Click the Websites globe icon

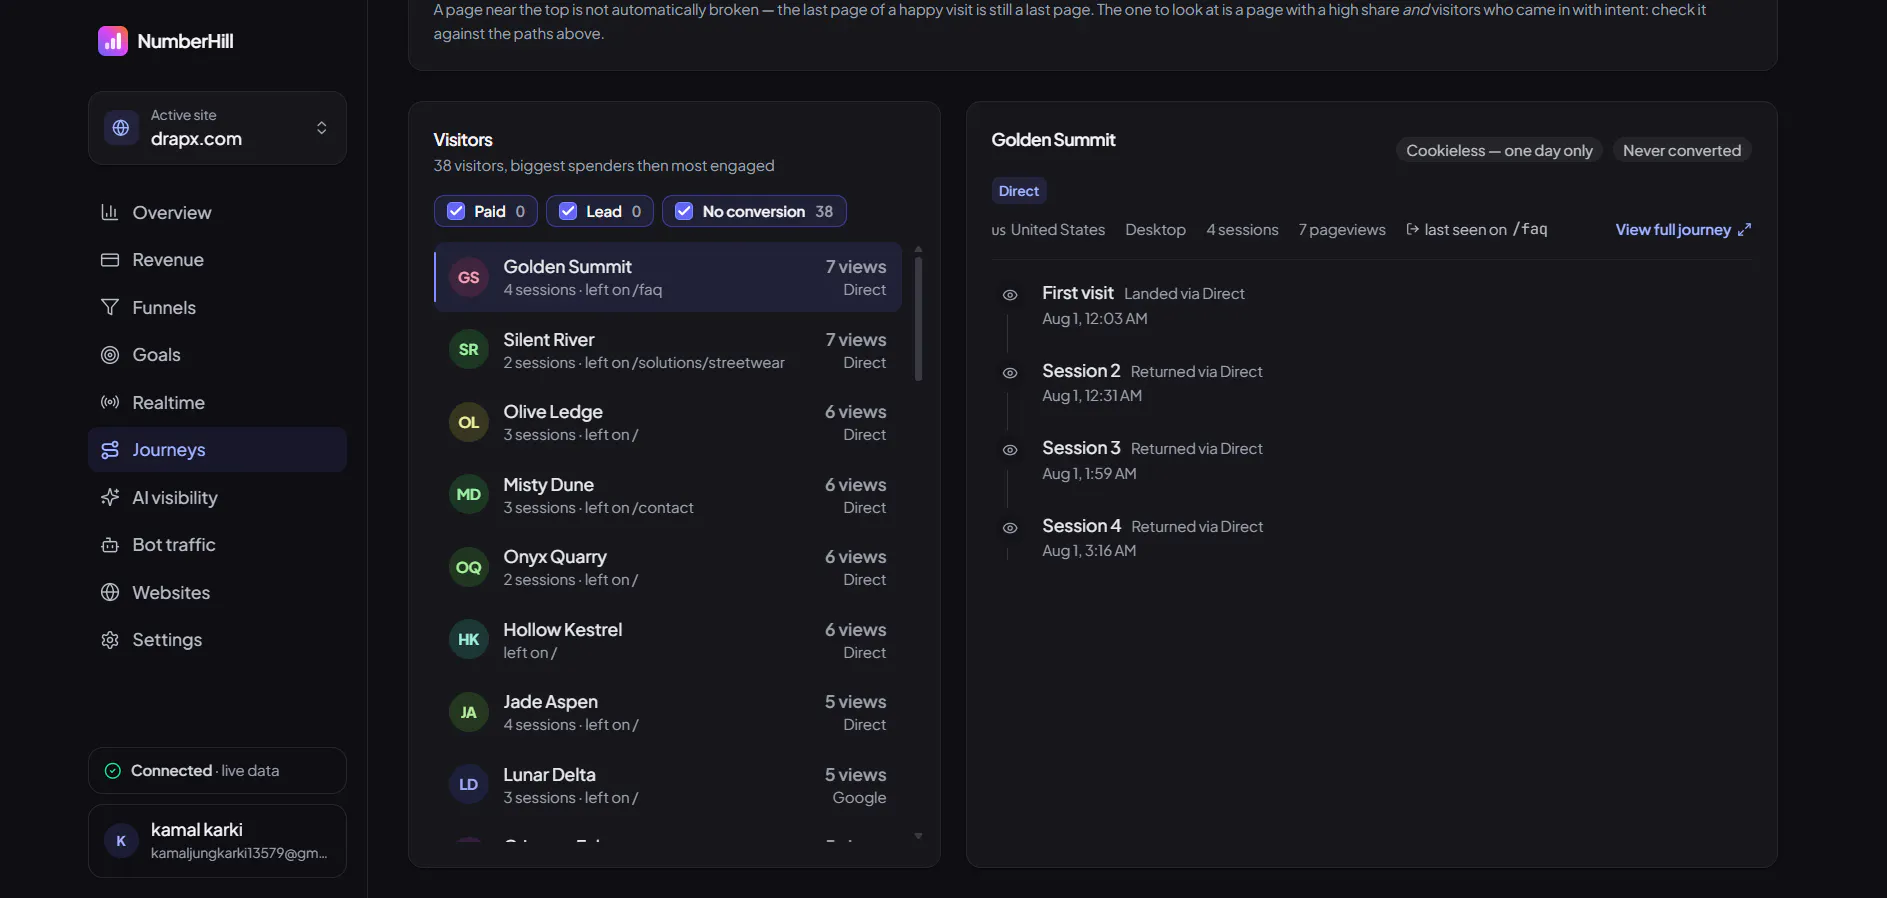pos(110,592)
